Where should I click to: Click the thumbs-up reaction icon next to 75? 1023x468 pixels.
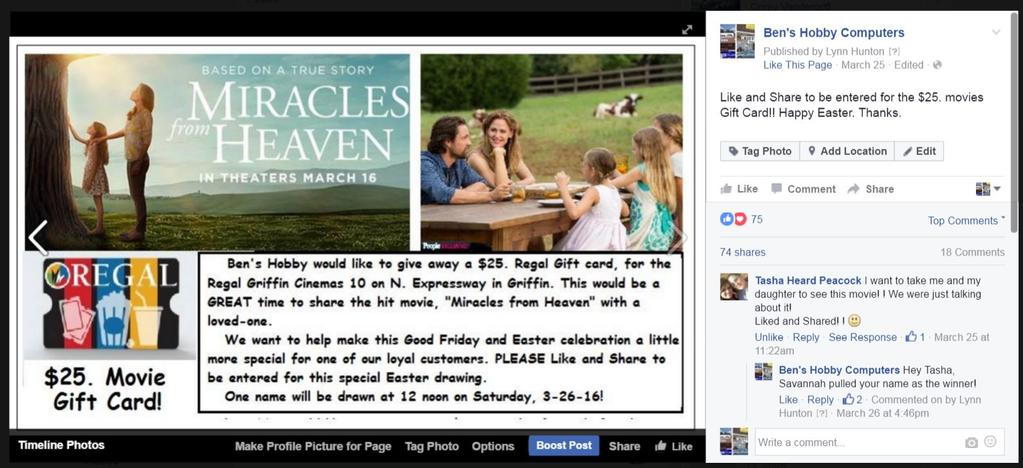coord(726,219)
